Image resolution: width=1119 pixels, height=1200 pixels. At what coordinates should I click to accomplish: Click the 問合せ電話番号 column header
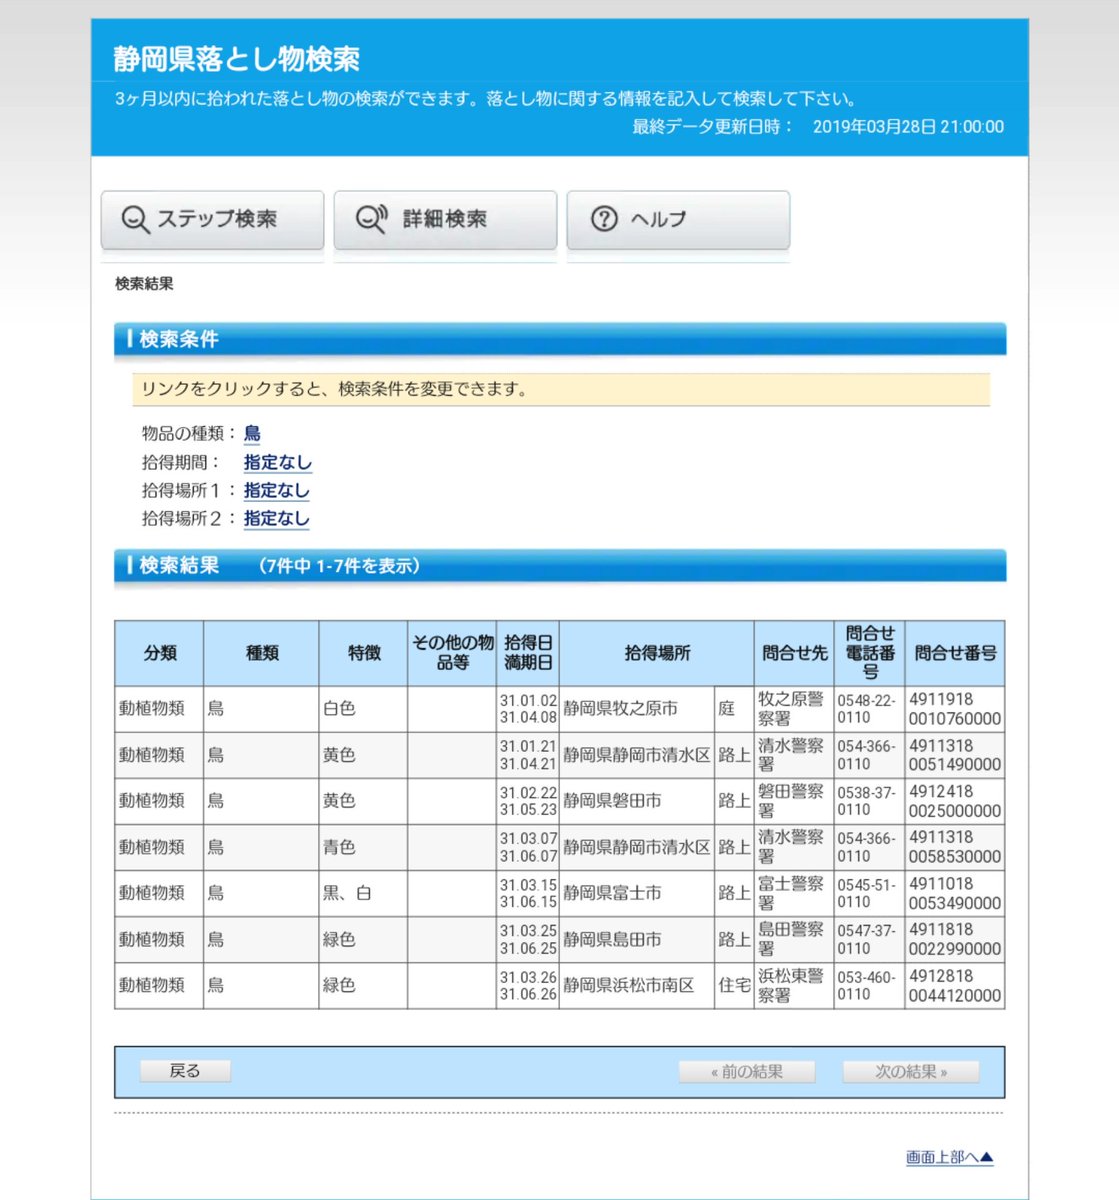(x=870, y=653)
